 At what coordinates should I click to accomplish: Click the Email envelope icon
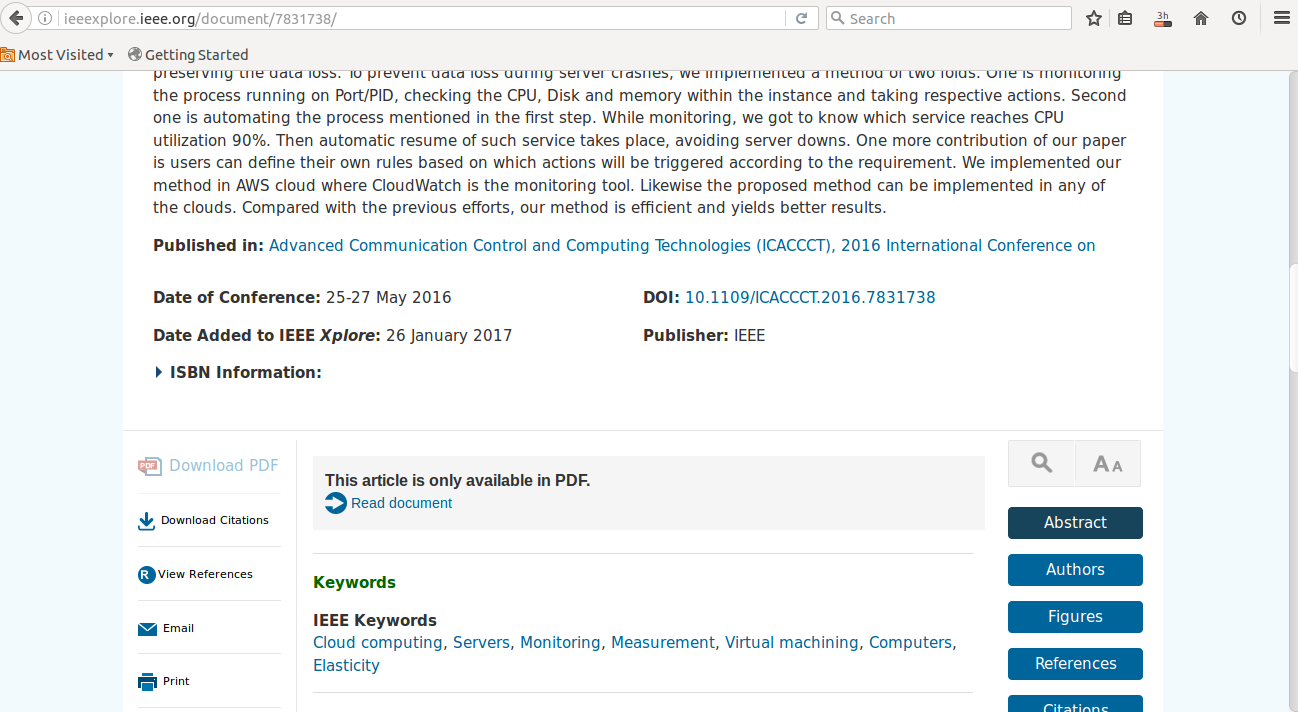(146, 628)
